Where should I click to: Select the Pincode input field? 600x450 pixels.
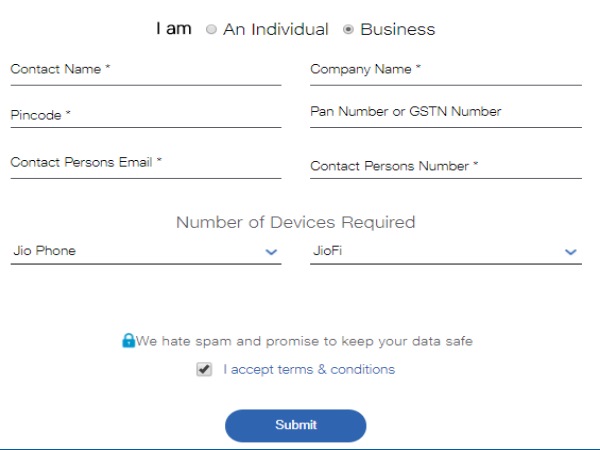coord(145,115)
